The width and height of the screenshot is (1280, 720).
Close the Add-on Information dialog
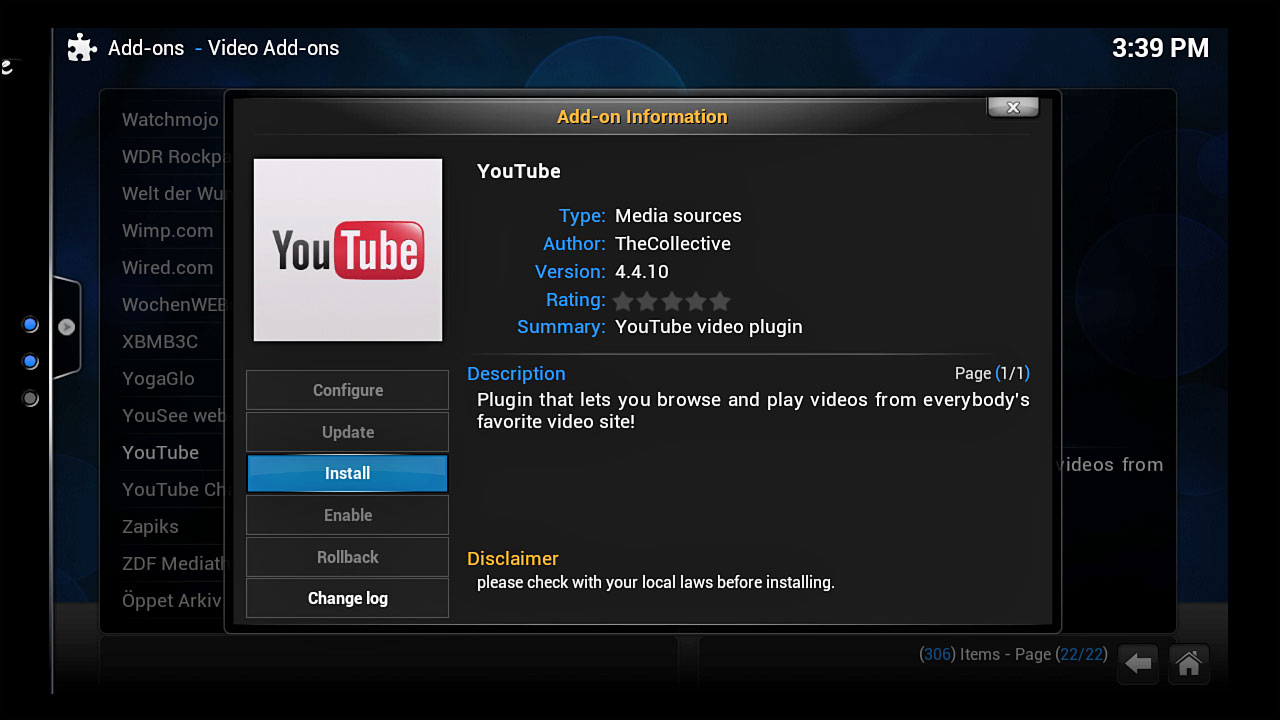1013,107
